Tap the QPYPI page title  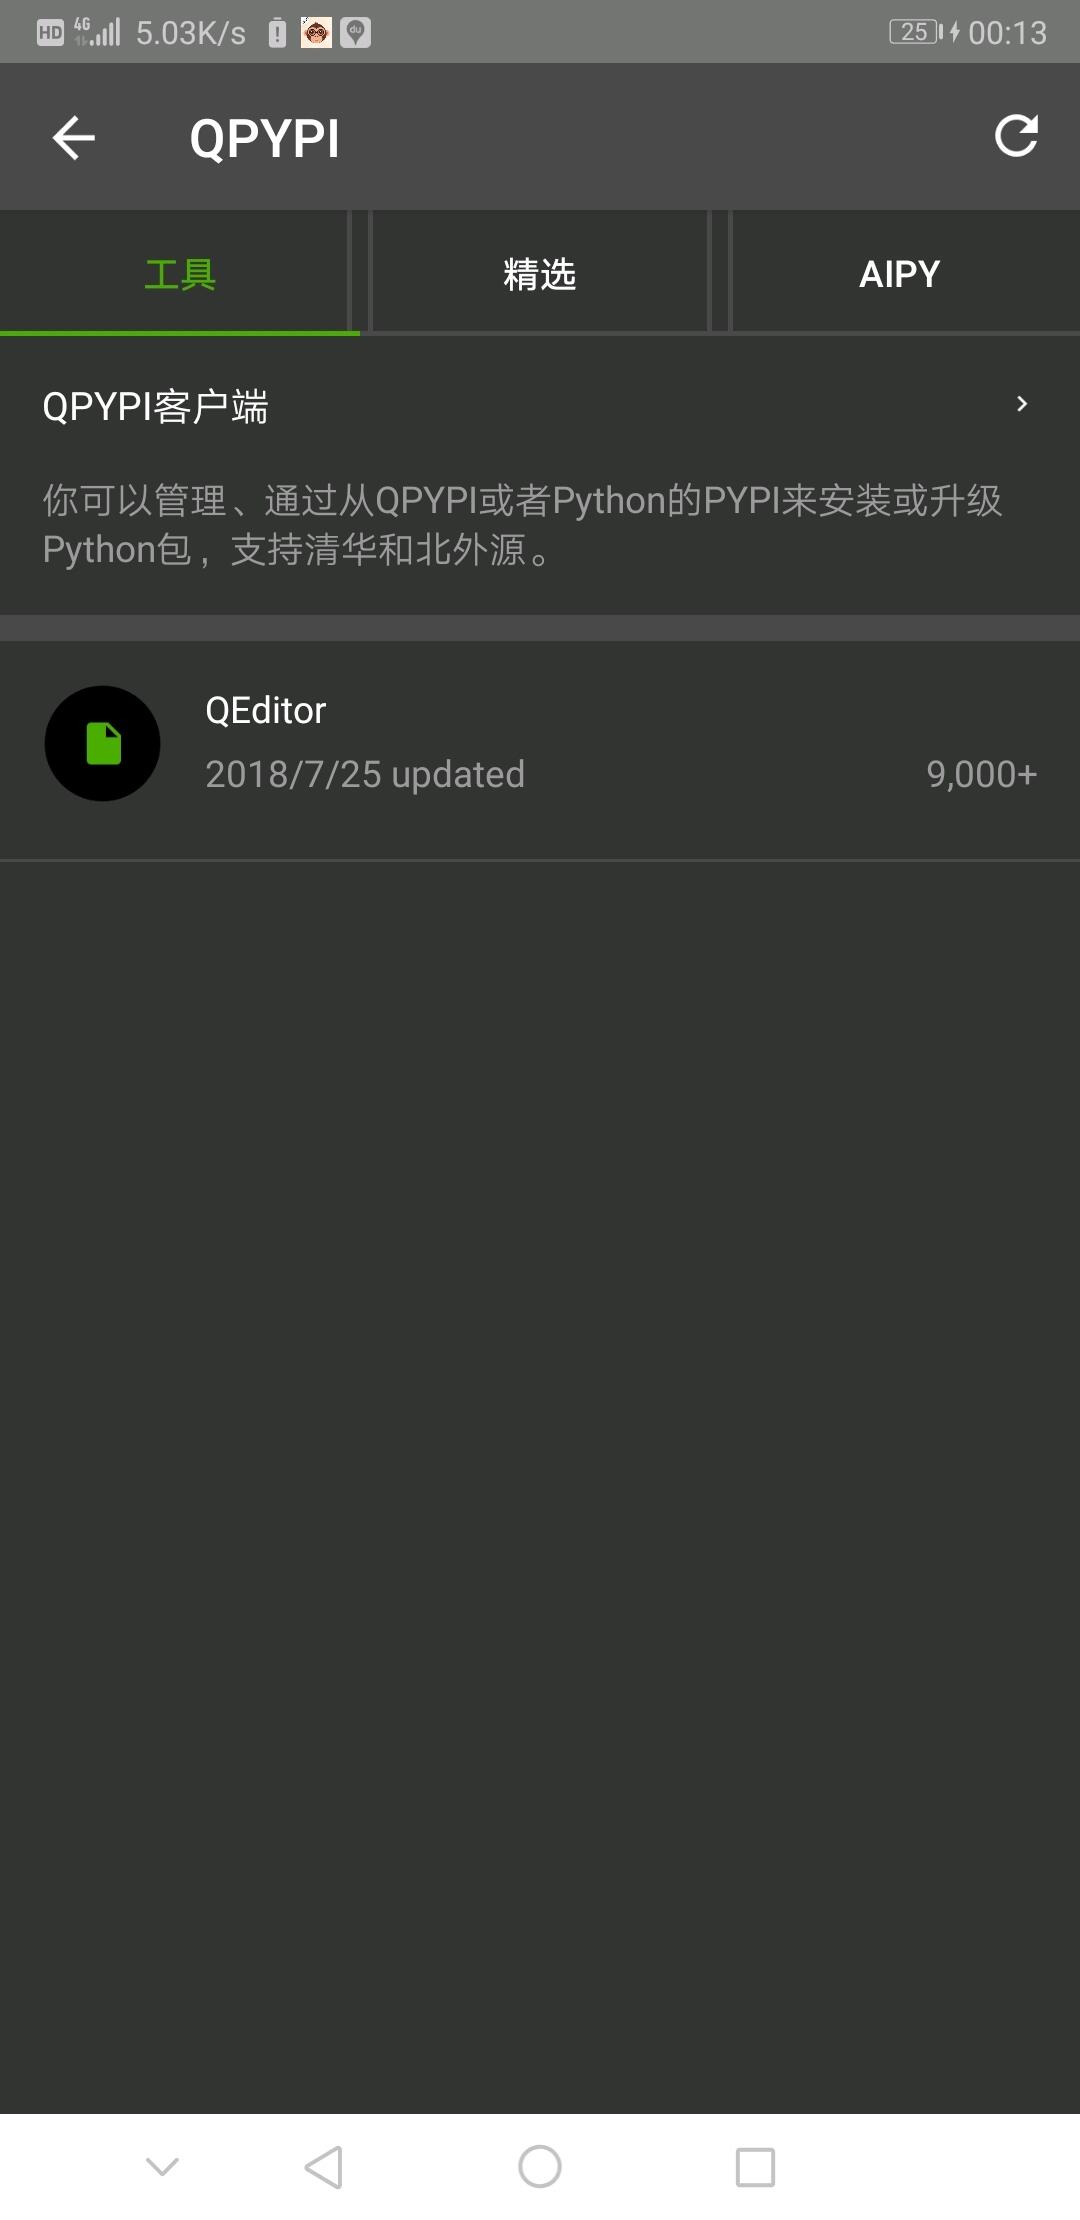point(265,138)
